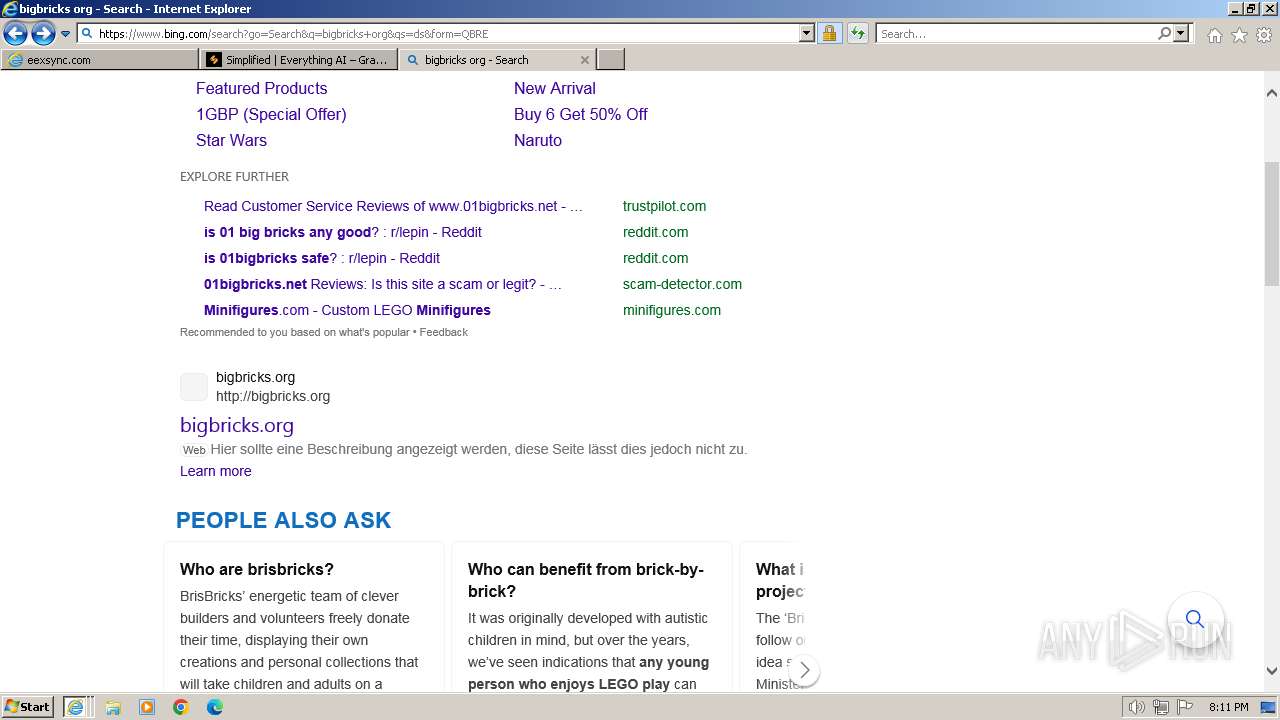Click the Action Center flag tray icon
Image resolution: width=1280 pixels, height=720 pixels.
pyautogui.click(x=1185, y=707)
